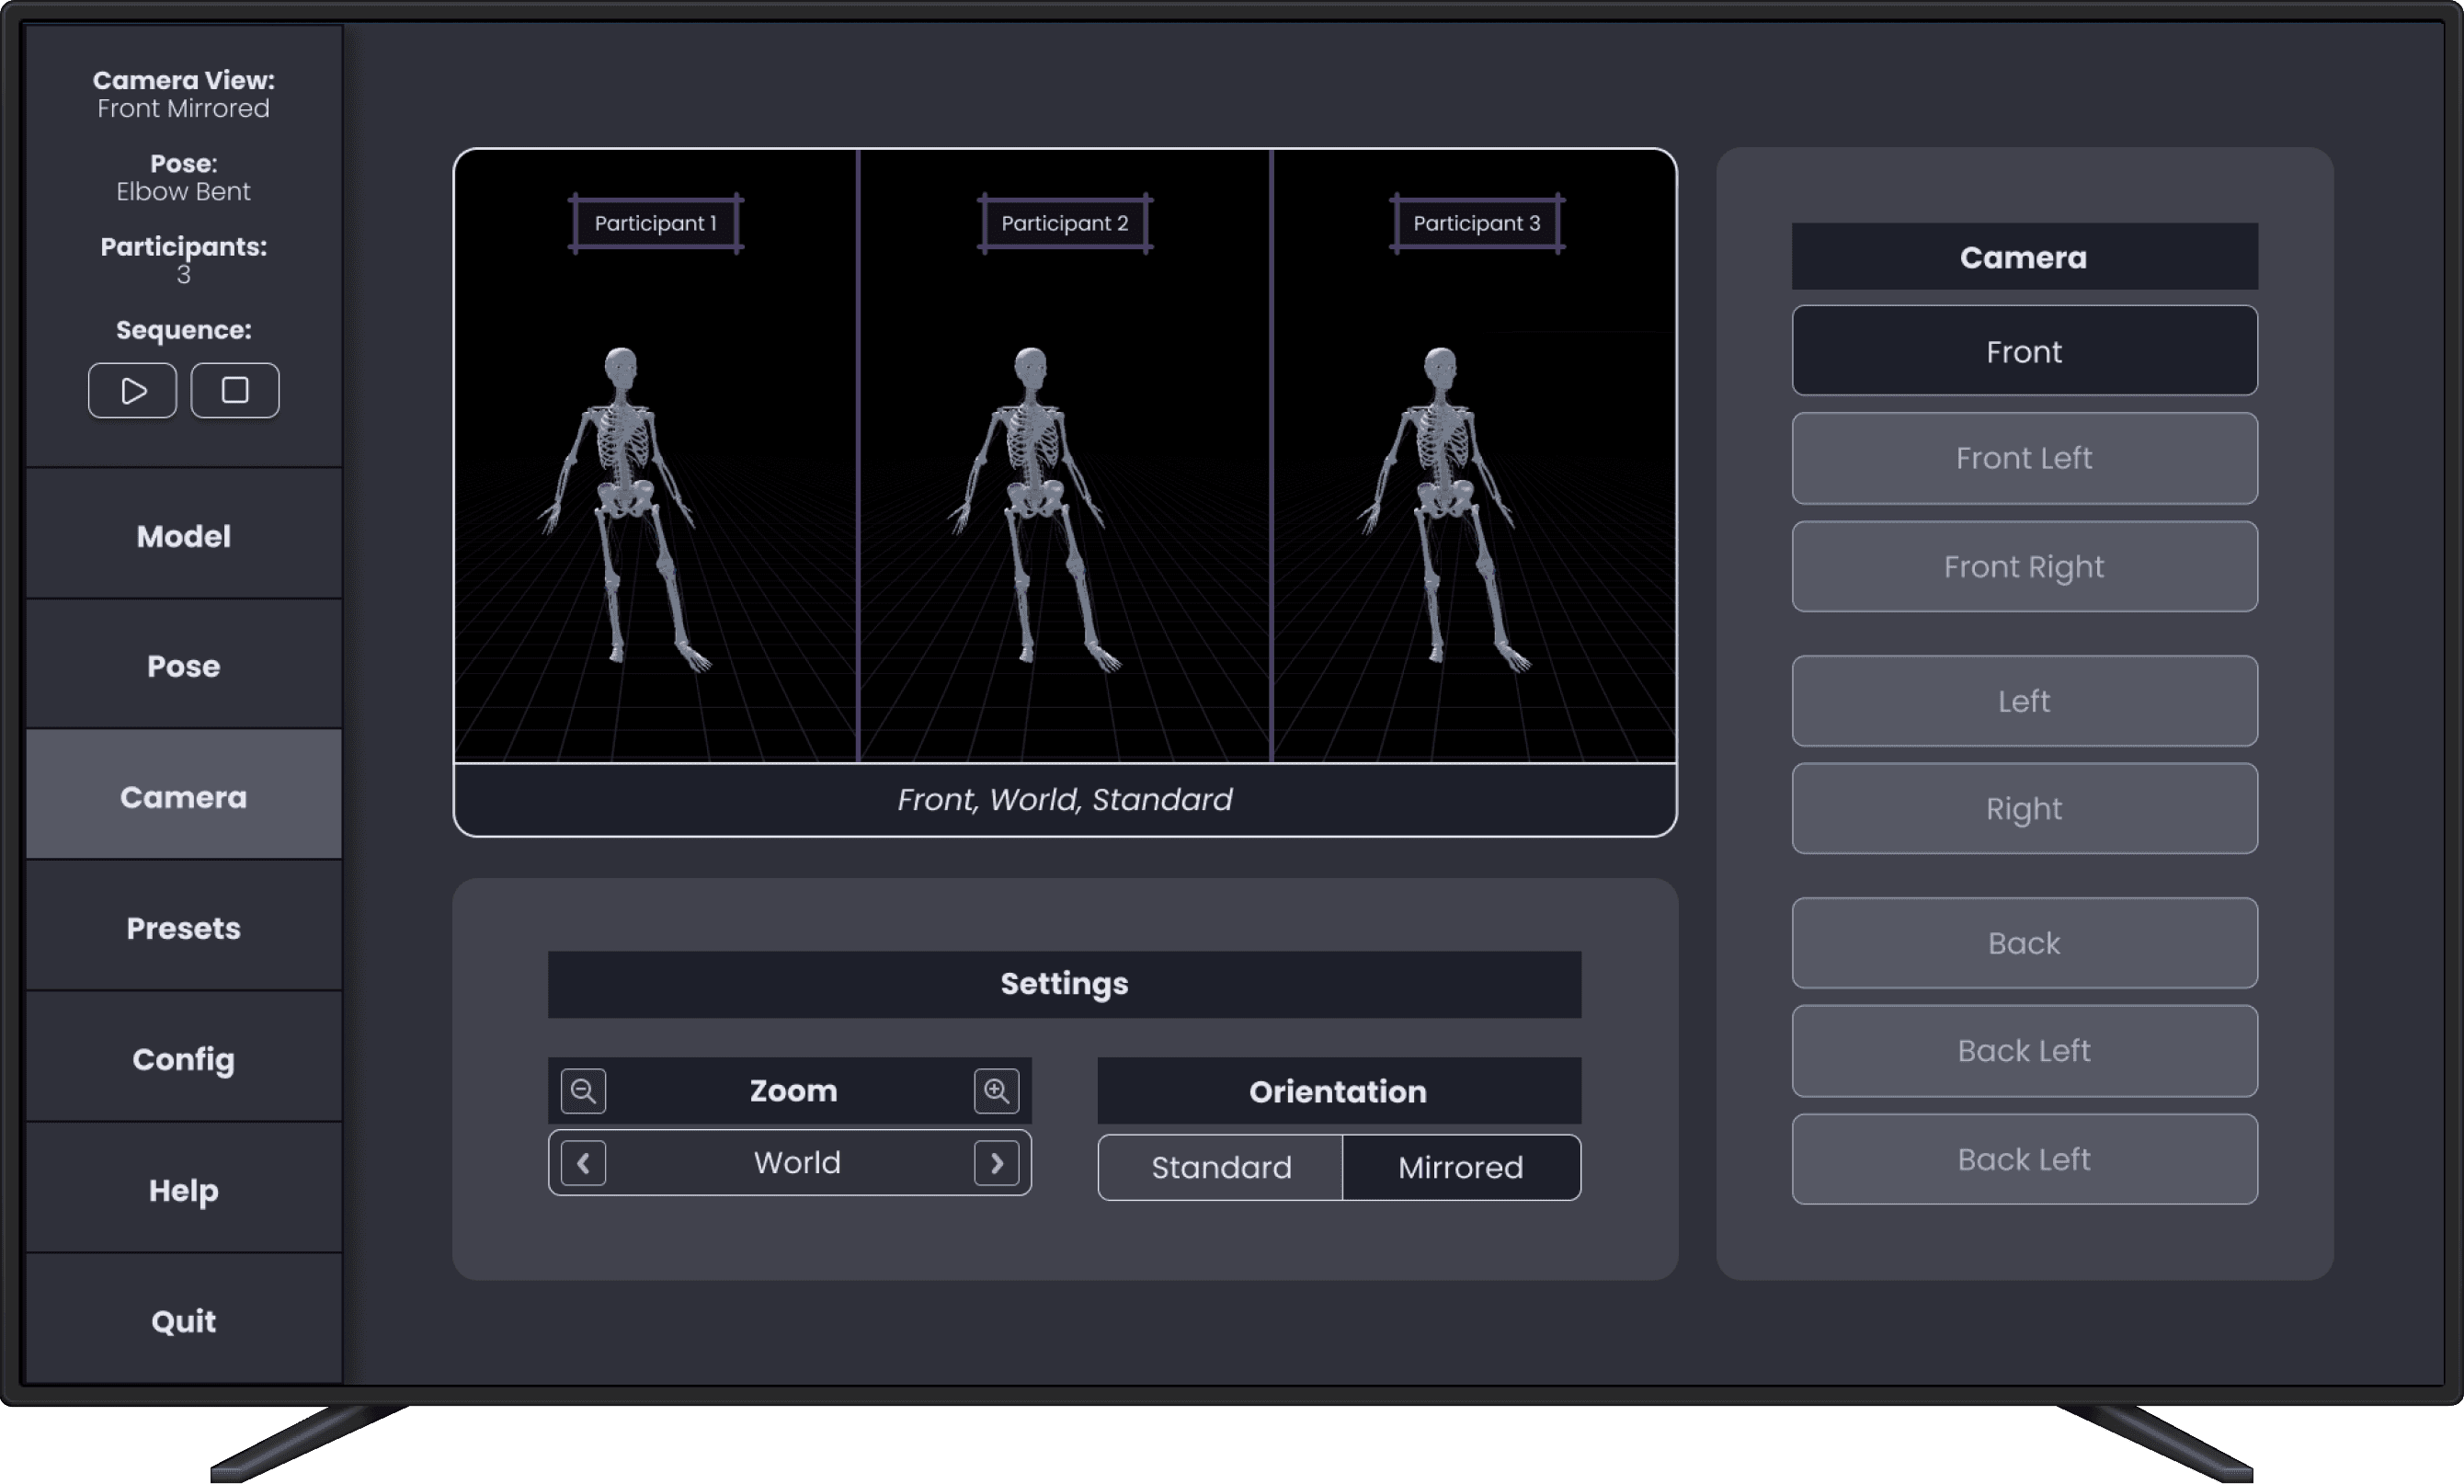Image resolution: width=2464 pixels, height=1484 pixels.
Task: Switch to the Right camera view
Action: 2023,808
